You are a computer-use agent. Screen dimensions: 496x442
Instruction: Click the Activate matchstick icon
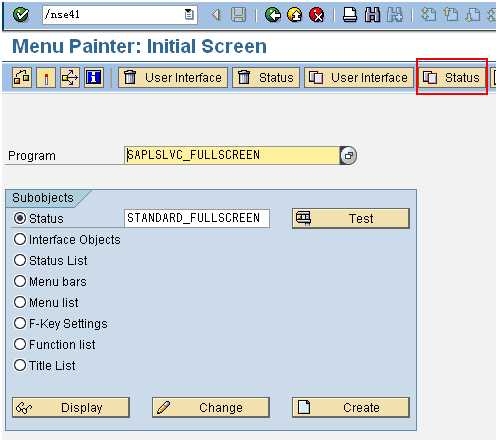click(x=46, y=78)
